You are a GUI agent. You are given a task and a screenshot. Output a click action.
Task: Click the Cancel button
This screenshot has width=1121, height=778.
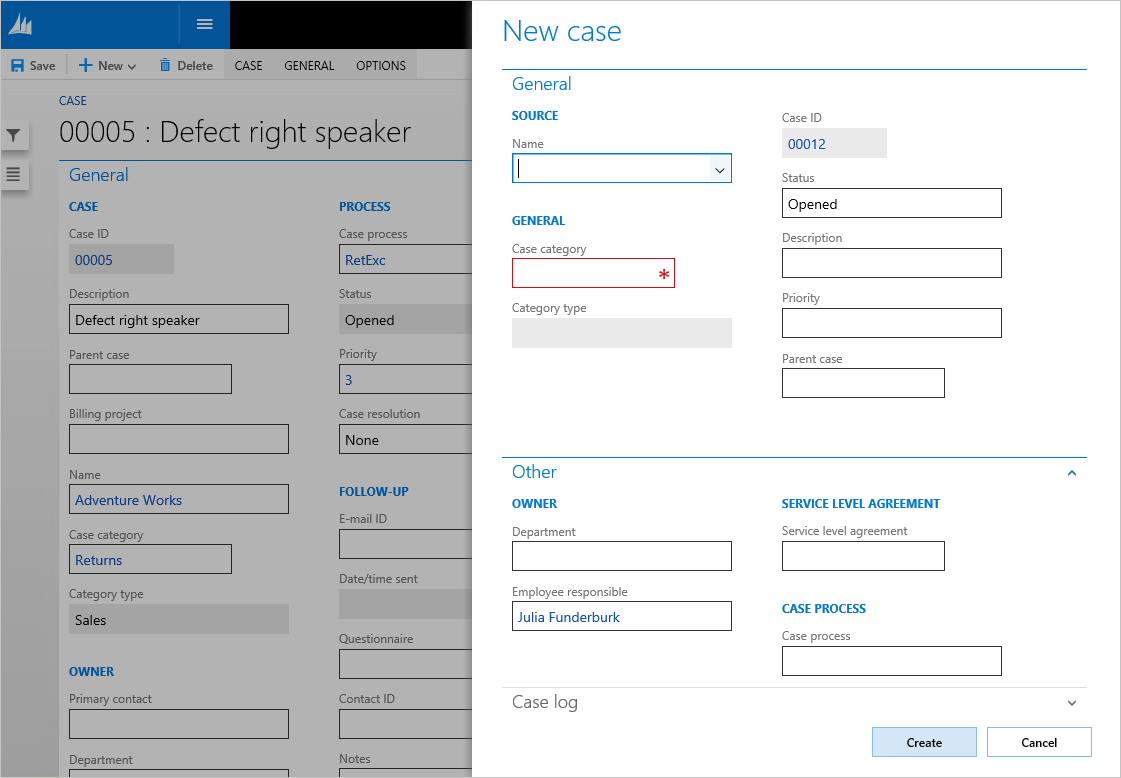pos(1039,742)
